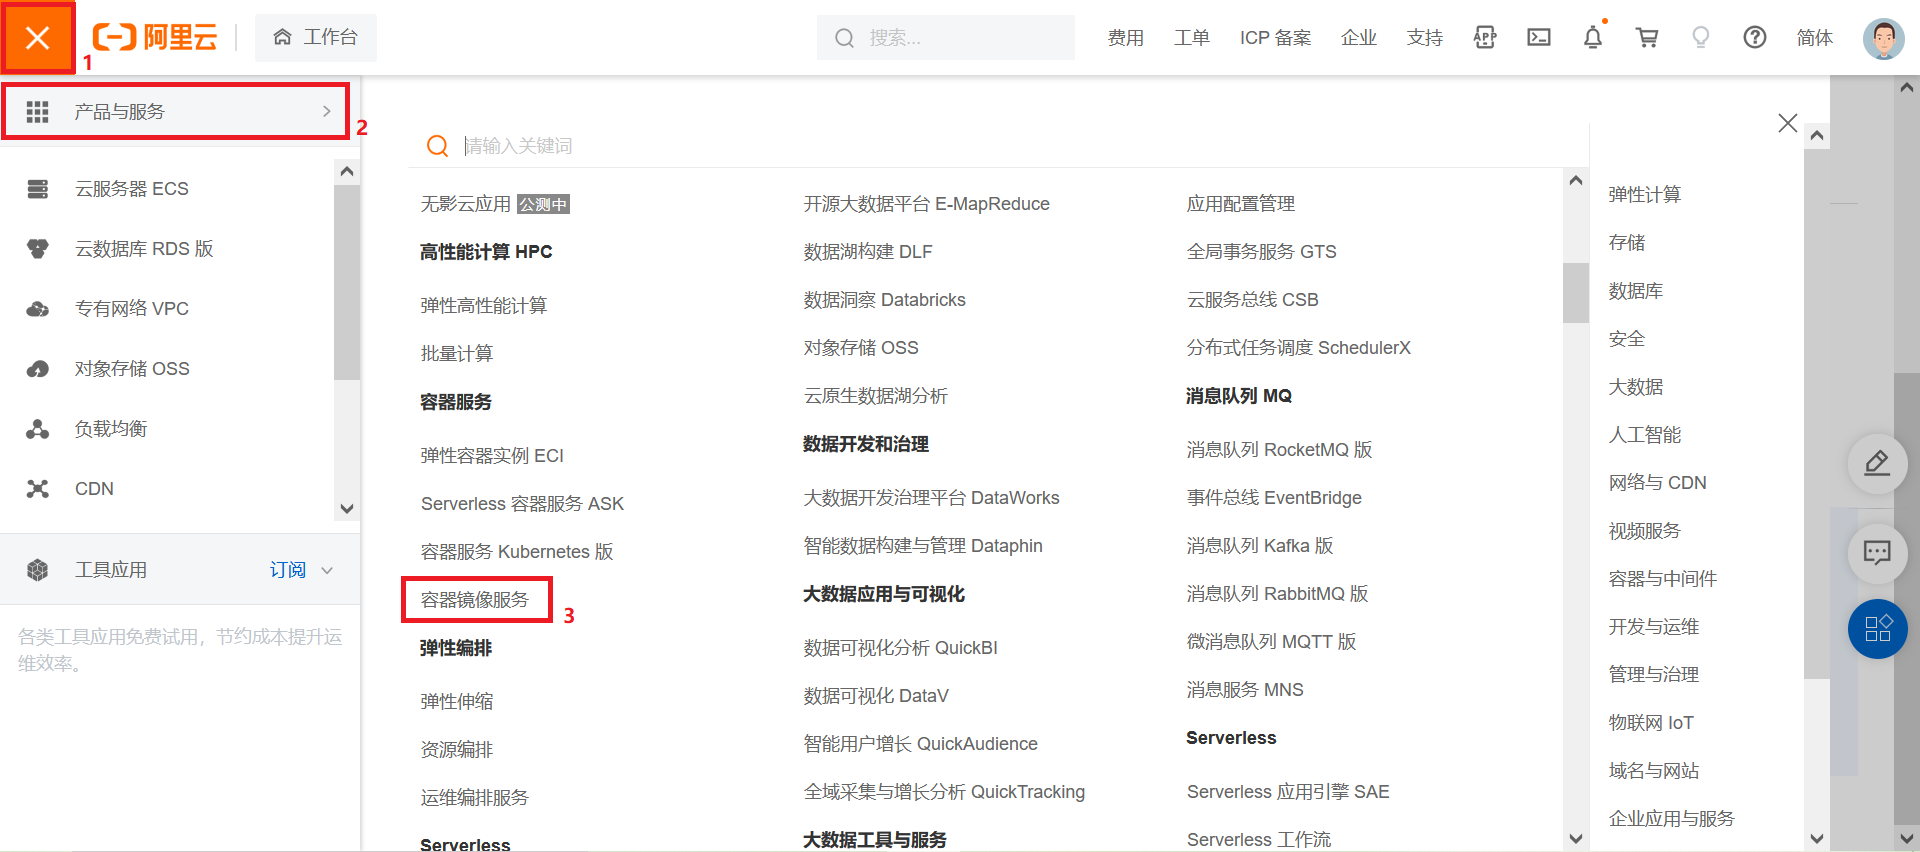Open the API explorer icon in top bar
Viewport: 1920px width, 852px height.
tap(1485, 37)
